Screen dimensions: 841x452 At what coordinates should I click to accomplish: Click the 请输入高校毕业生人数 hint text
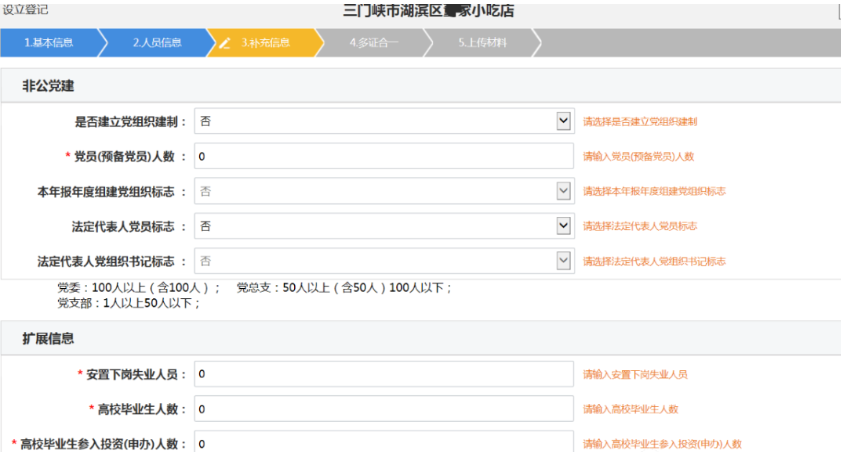[631, 409]
